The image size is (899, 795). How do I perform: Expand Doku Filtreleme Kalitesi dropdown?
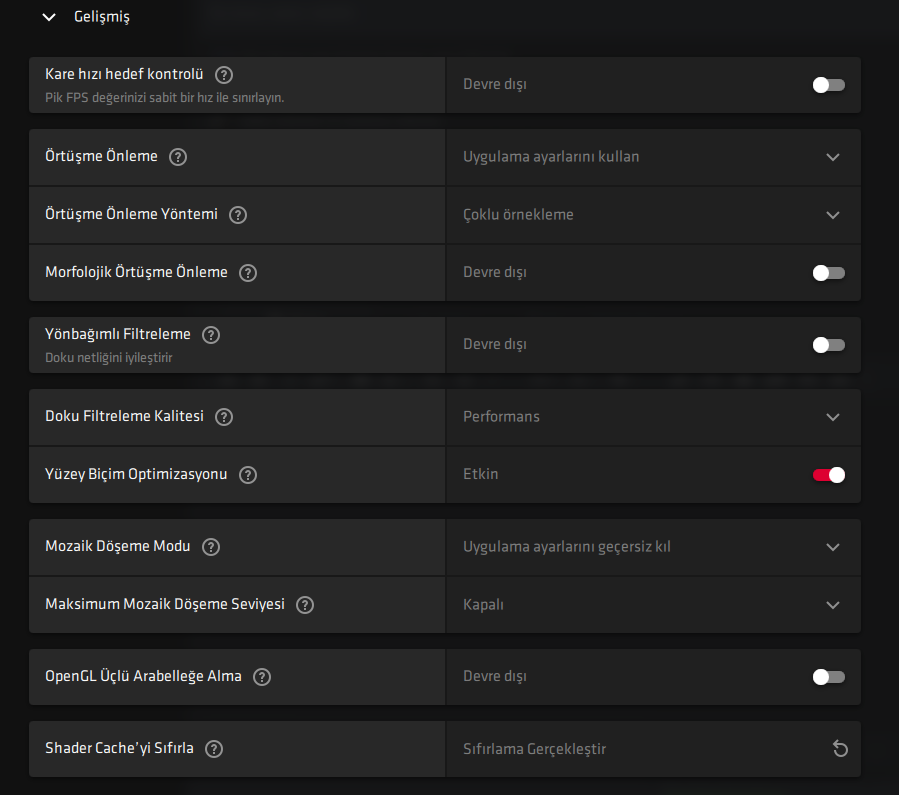pos(833,417)
